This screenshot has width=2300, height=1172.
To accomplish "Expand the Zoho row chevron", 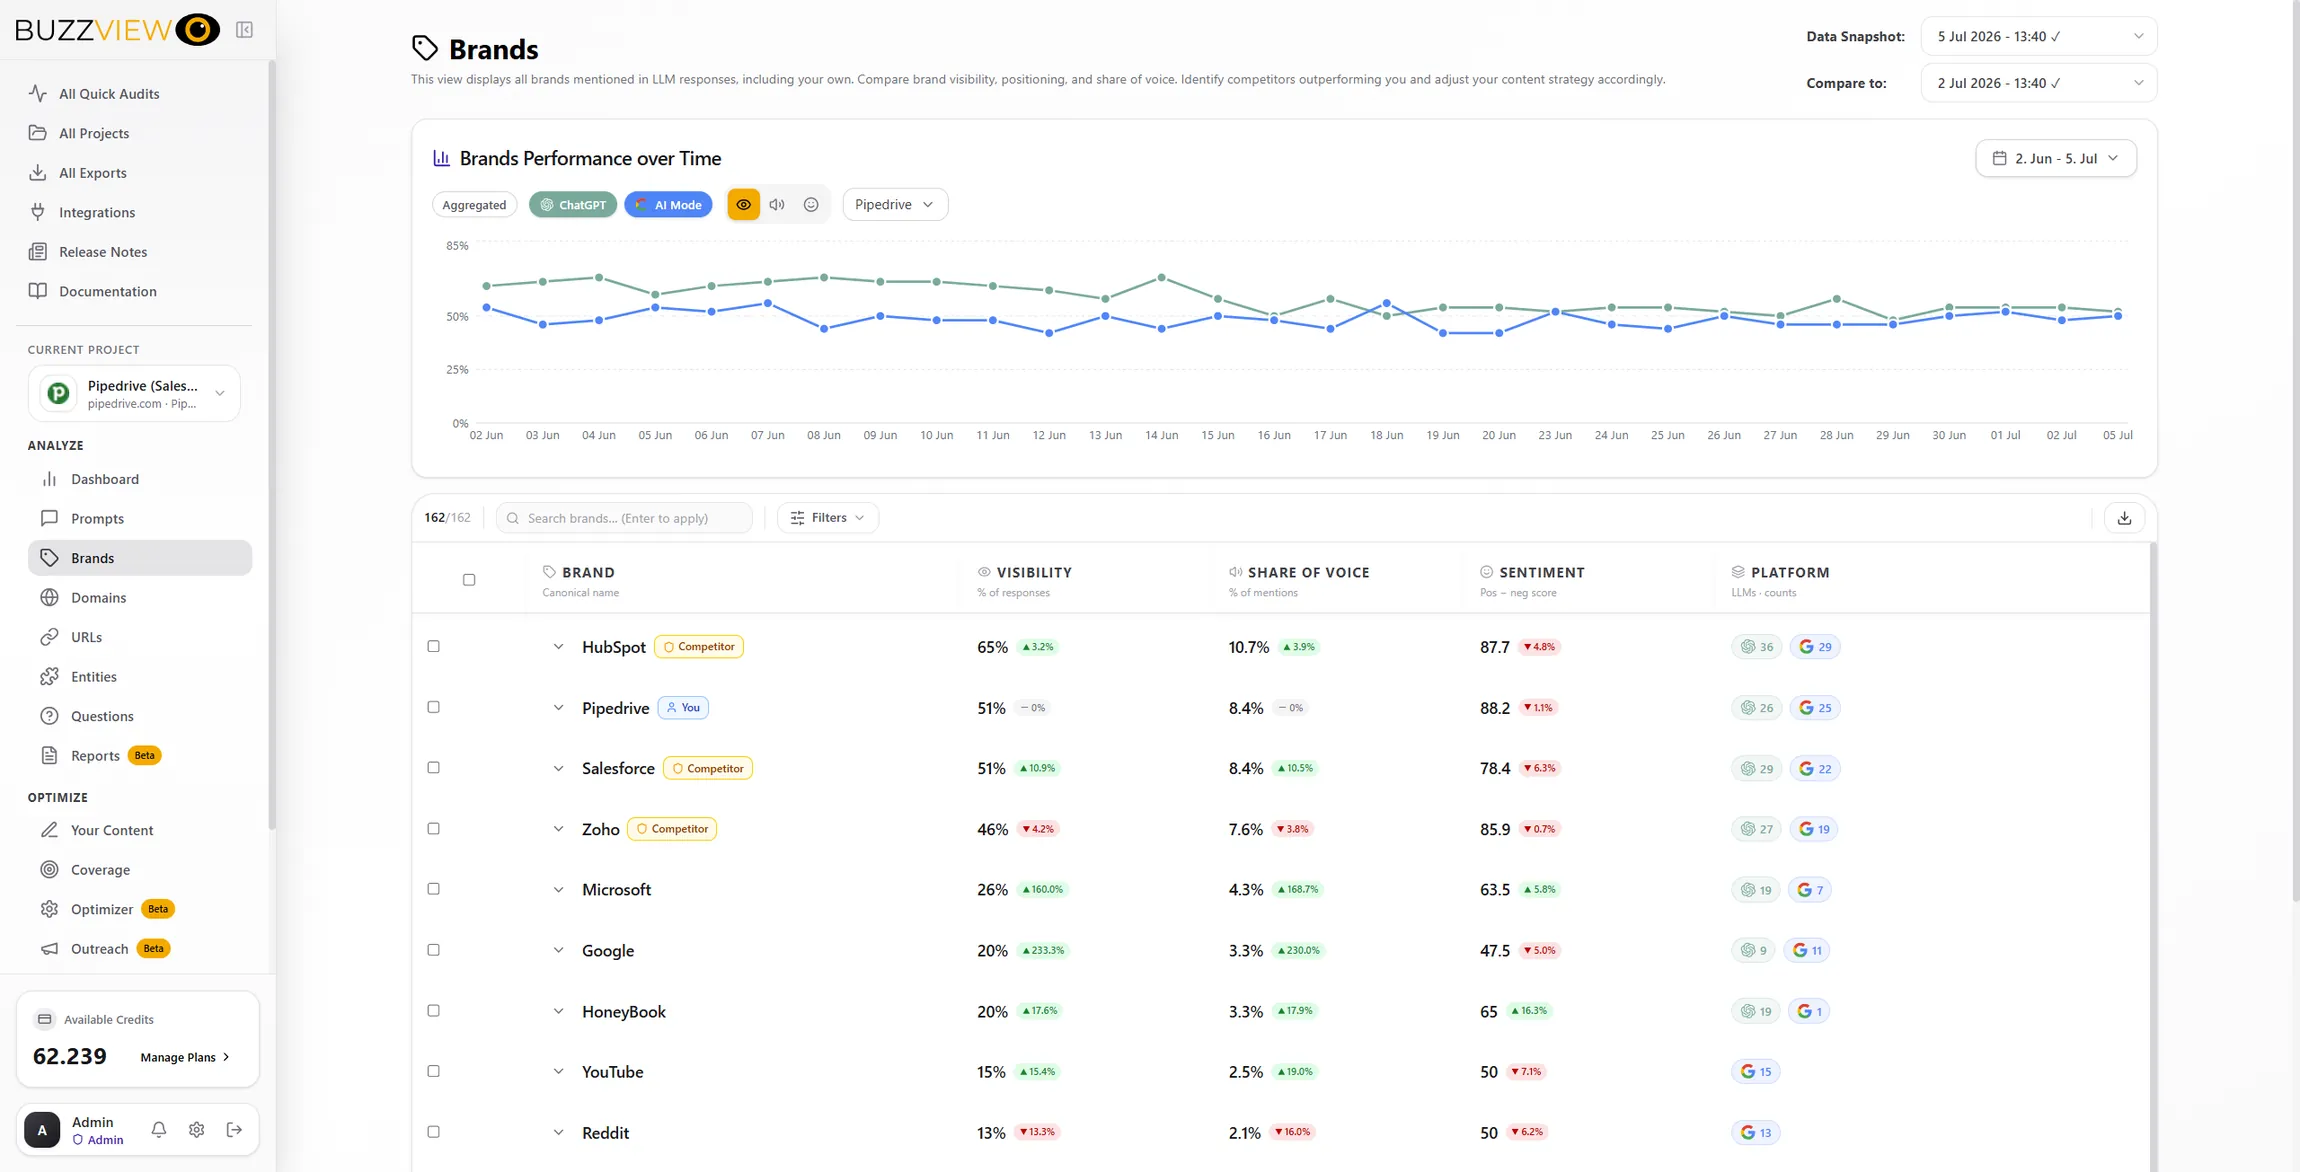I will pyautogui.click(x=558, y=829).
